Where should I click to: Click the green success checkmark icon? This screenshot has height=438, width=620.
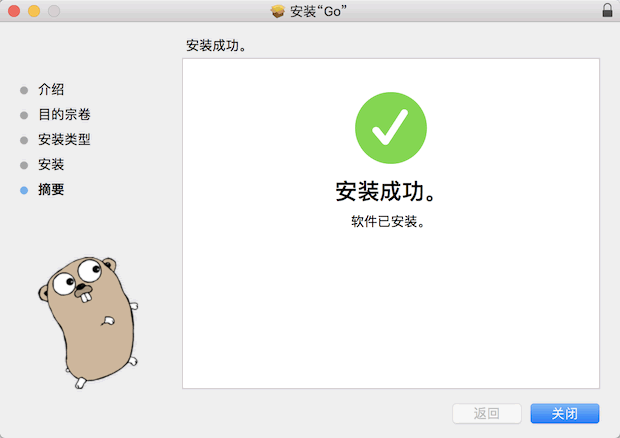[390, 129]
